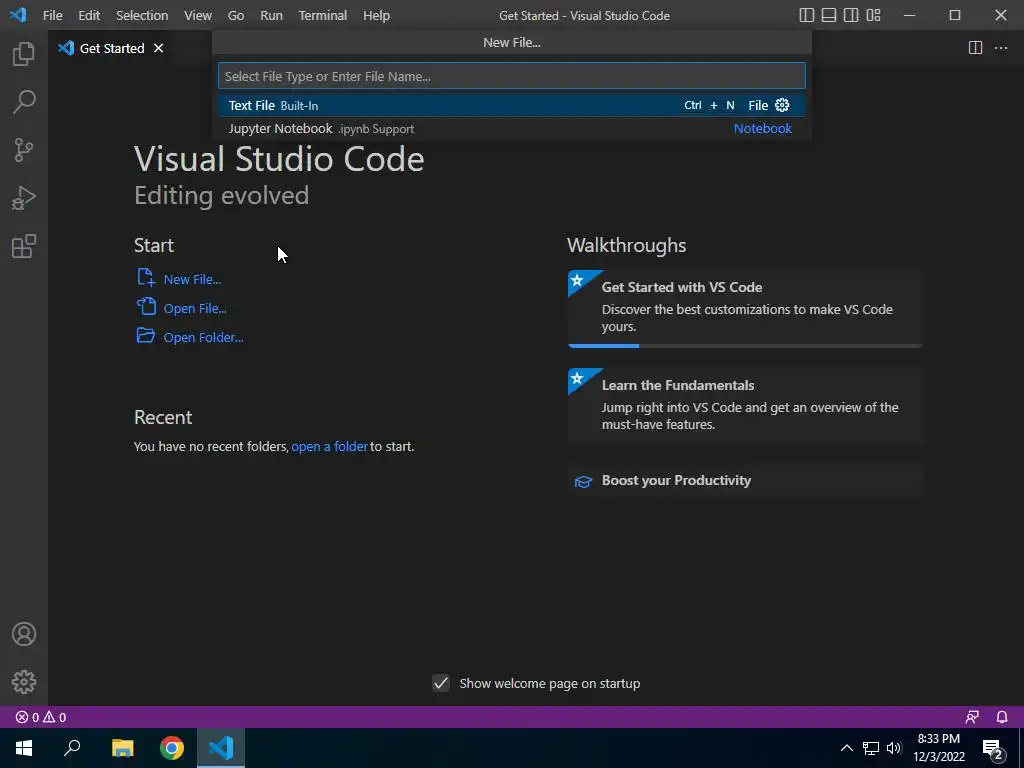Open Get Started with VS Code walkthrough
1024x768 pixels.
tap(745, 308)
